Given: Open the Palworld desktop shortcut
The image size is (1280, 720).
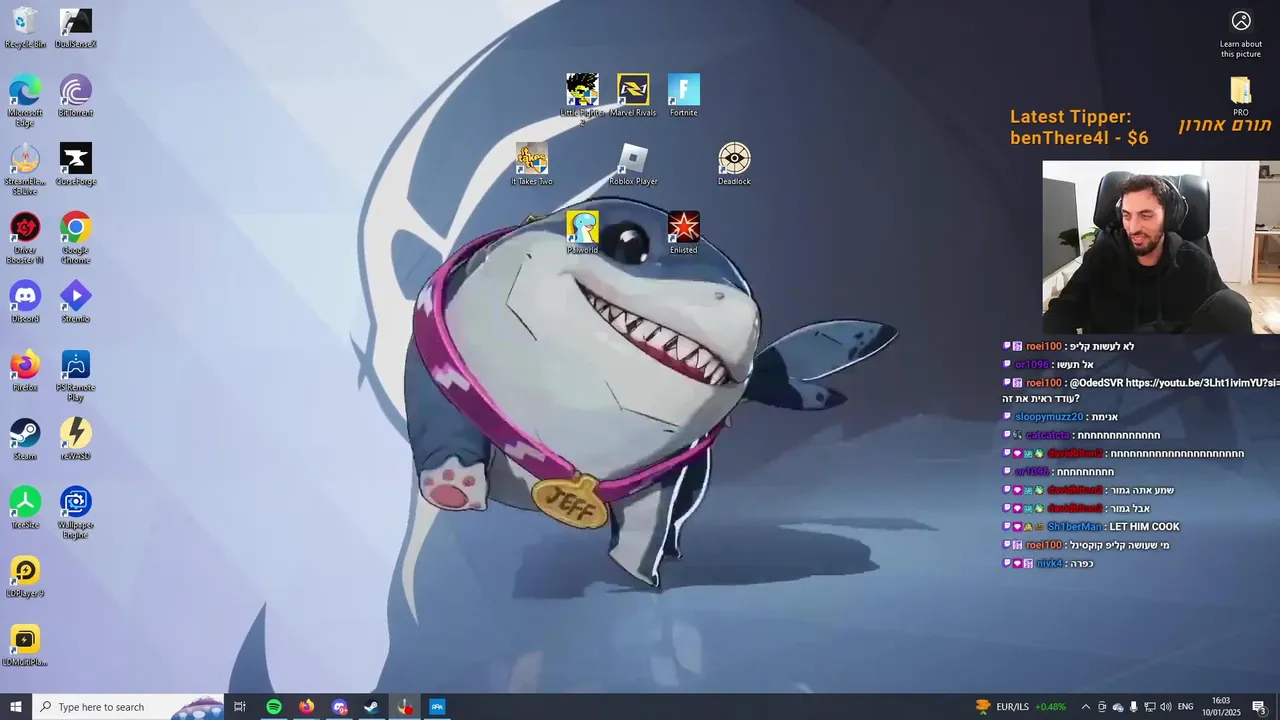Looking at the screenshot, I should point(582,232).
